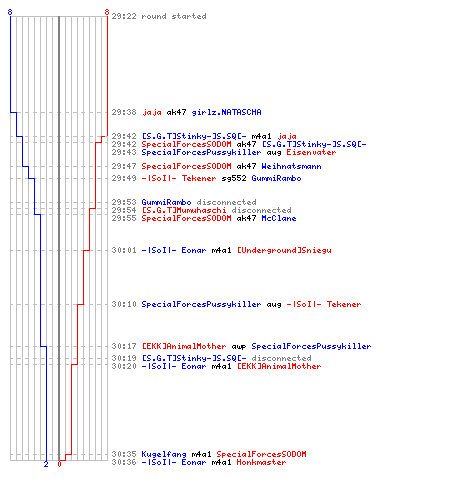
Task: Click [Underground]Sniegu at 30:01
Action: [284, 250]
